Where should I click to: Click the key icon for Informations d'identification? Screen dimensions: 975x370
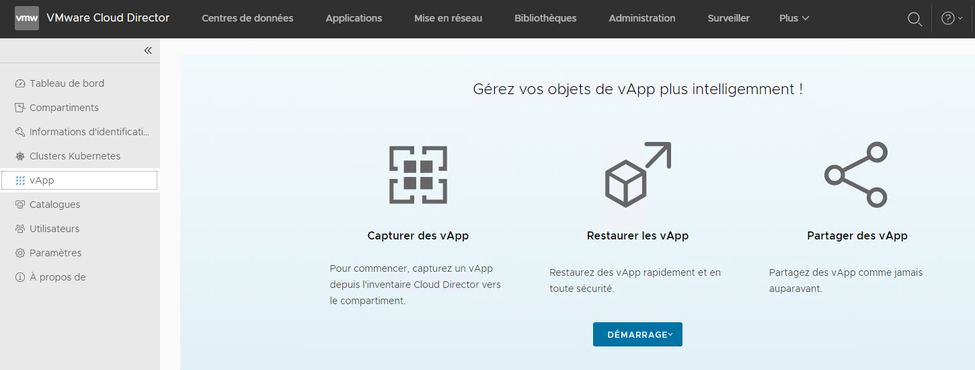pyautogui.click(x=20, y=132)
